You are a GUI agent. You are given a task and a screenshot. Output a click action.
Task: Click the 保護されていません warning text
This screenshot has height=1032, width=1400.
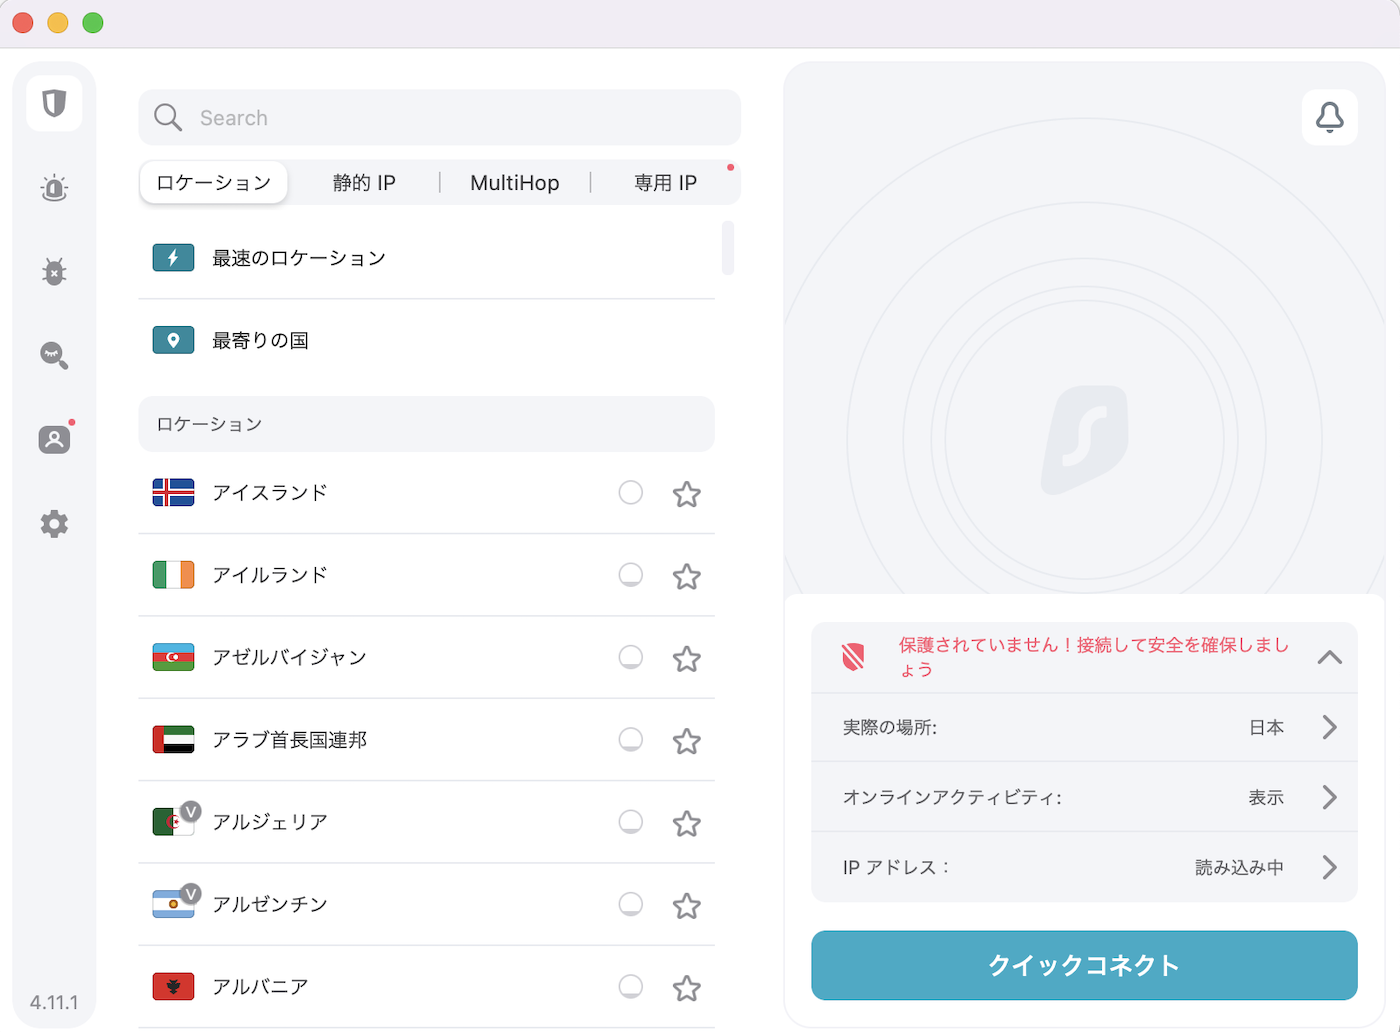click(x=1093, y=657)
